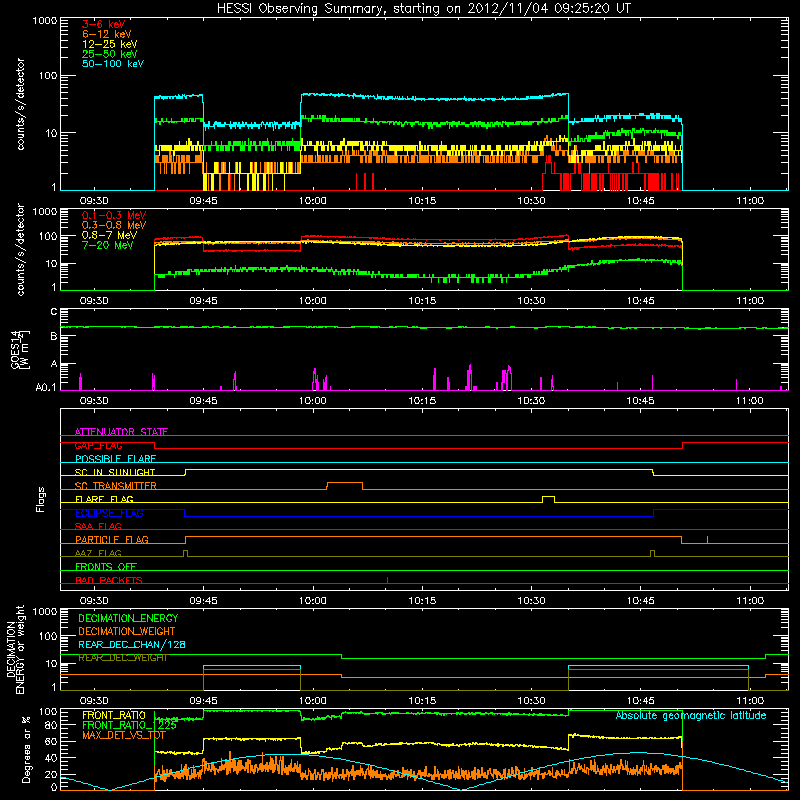The image size is (800, 800).
Task: Click the HESSI Observing Summary plot title
Action: pyautogui.click(x=424, y=9)
